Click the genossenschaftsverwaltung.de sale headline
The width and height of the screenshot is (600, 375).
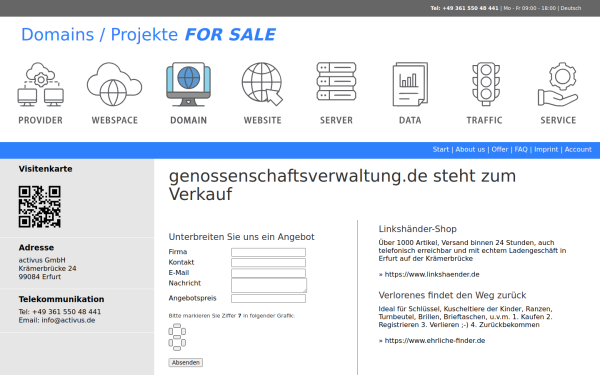click(342, 185)
